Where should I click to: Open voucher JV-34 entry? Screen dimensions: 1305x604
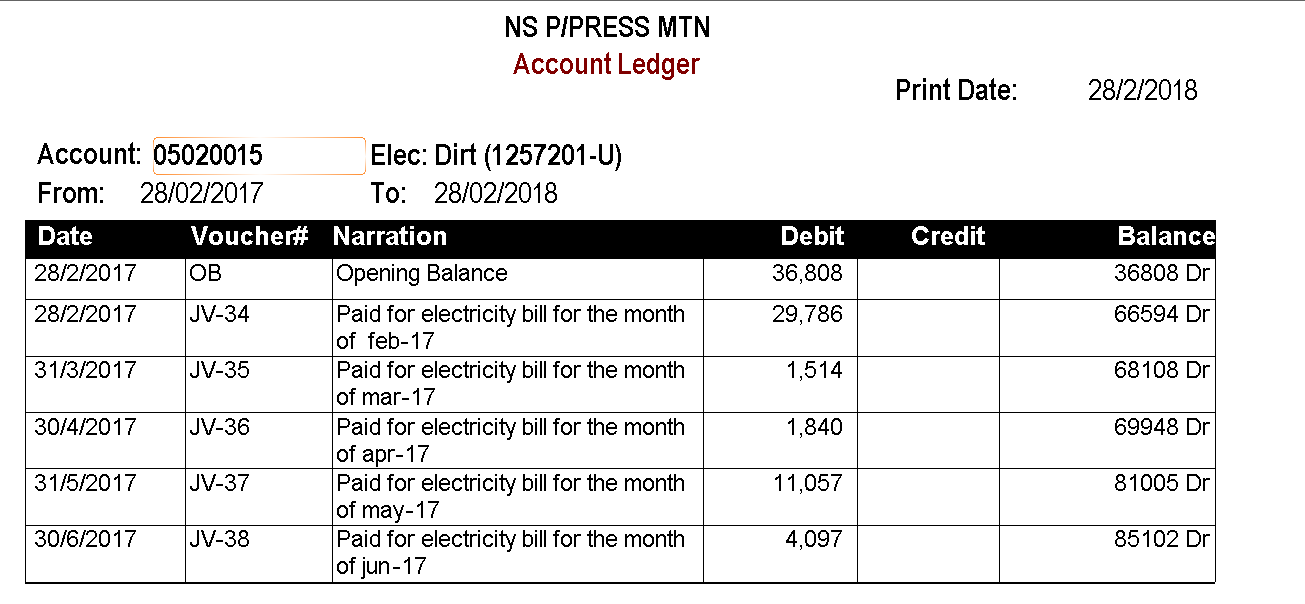click(x=219, y=315)
